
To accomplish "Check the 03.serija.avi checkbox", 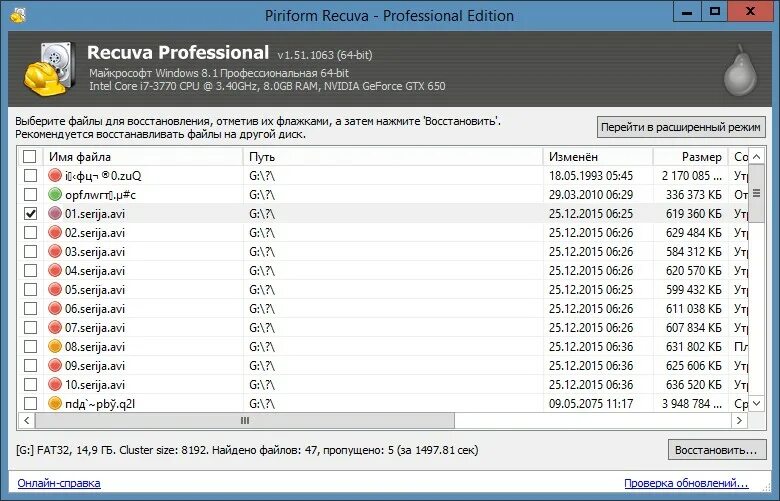I will (x=30, y=252).
